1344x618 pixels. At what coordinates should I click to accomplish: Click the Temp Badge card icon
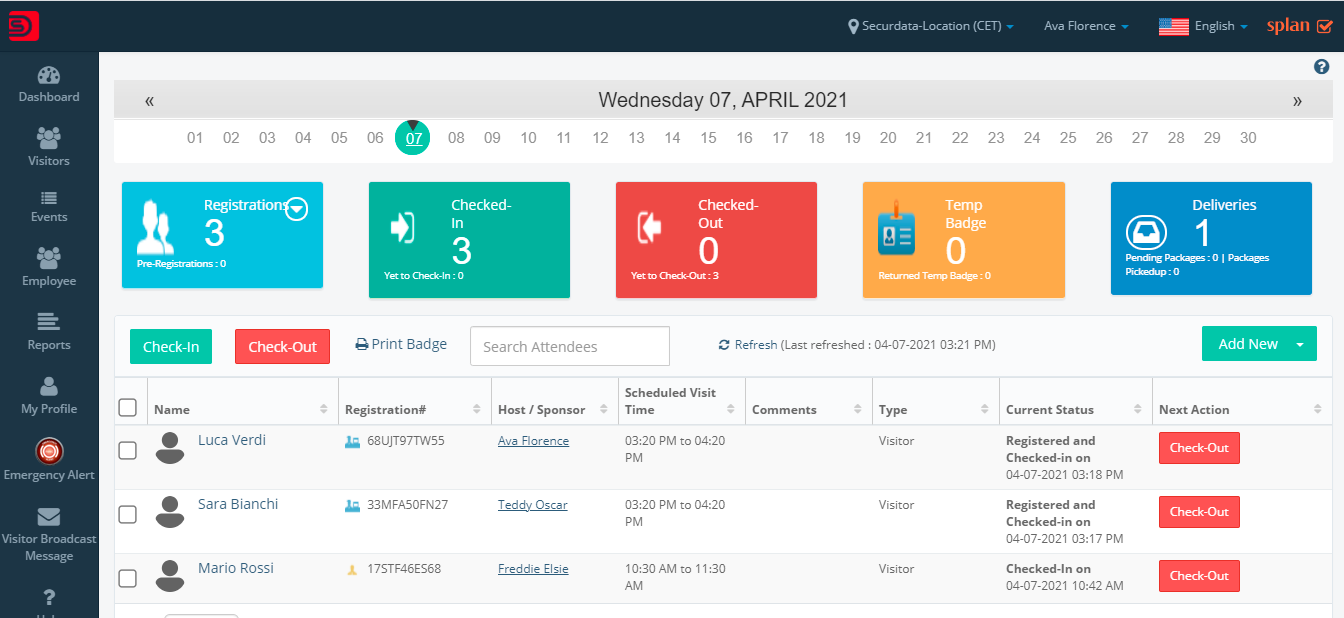[x=897, y=228]
